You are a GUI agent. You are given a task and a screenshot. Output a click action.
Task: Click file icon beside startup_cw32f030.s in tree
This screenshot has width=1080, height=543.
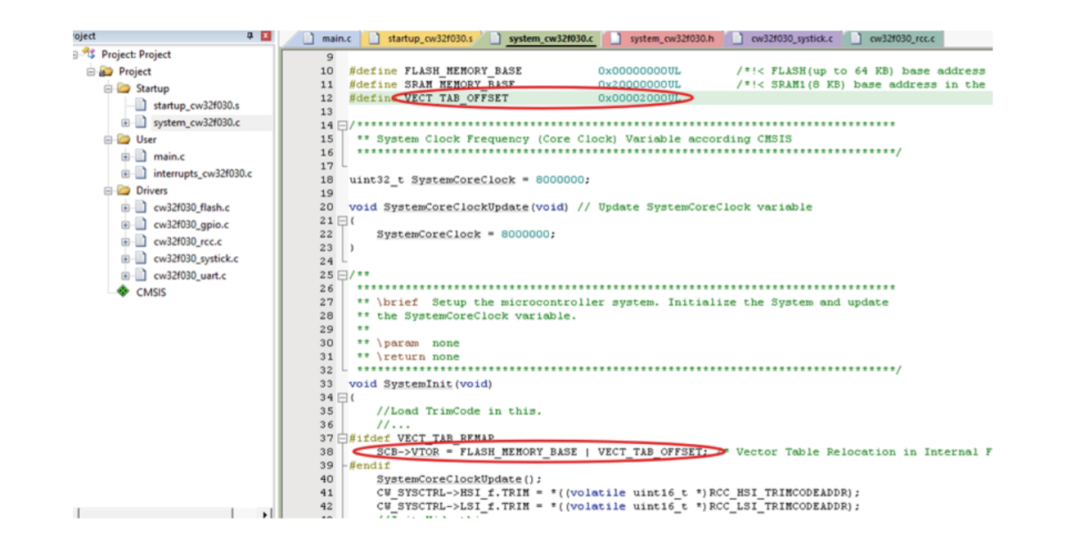141,105
